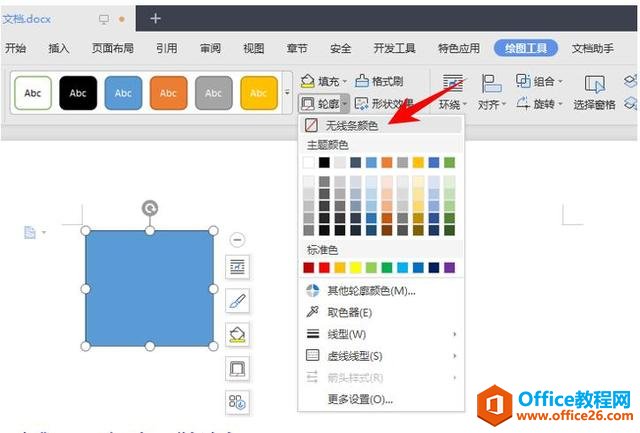Open a new tab with the plus icon
This screenshot has width=640, height=433.
(x=155, y=18)
